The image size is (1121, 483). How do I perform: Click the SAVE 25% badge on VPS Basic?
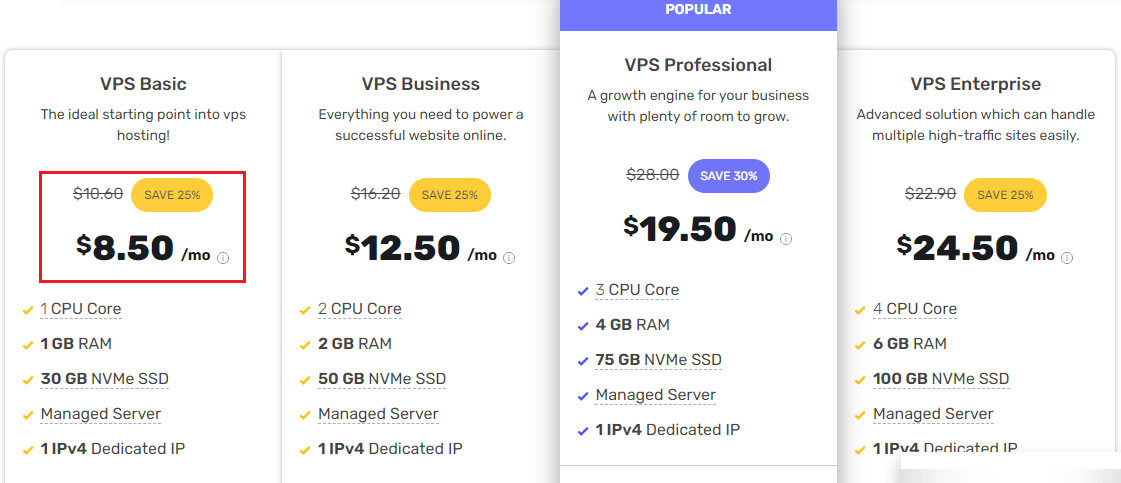click(x=172, y=194)
